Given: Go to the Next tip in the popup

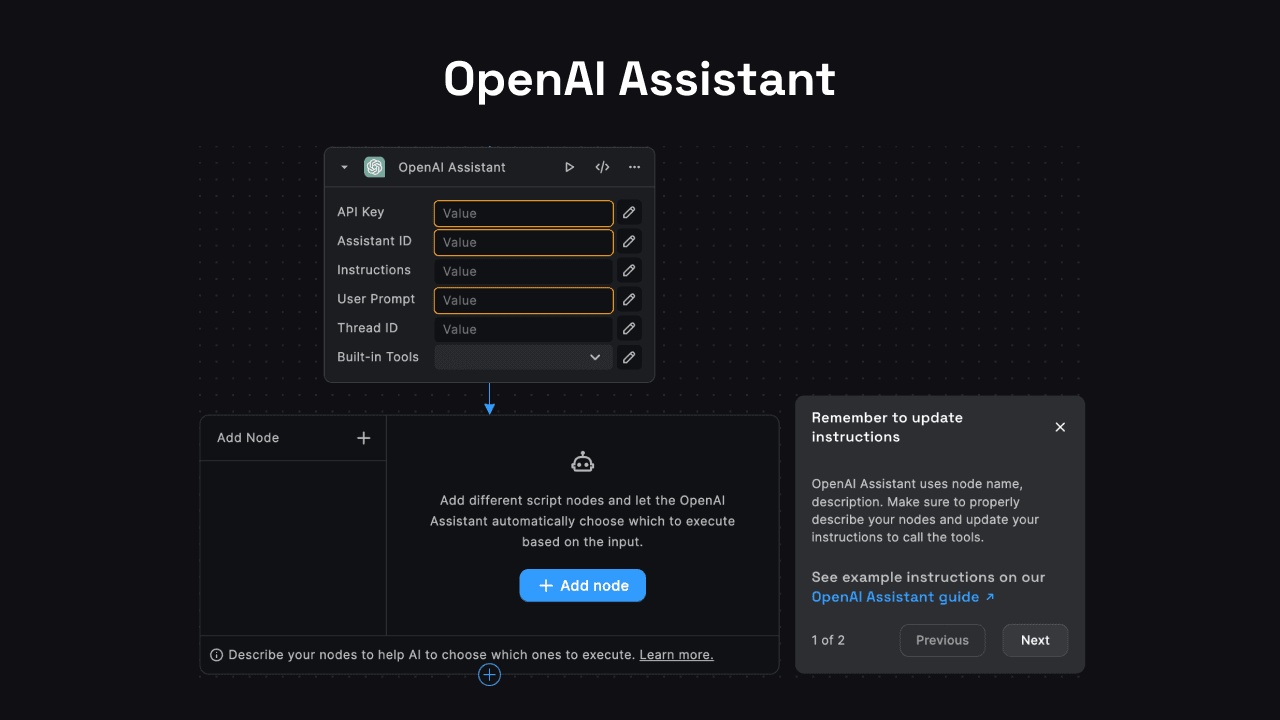Looking at the screenshot, I should click(1035, 640).
